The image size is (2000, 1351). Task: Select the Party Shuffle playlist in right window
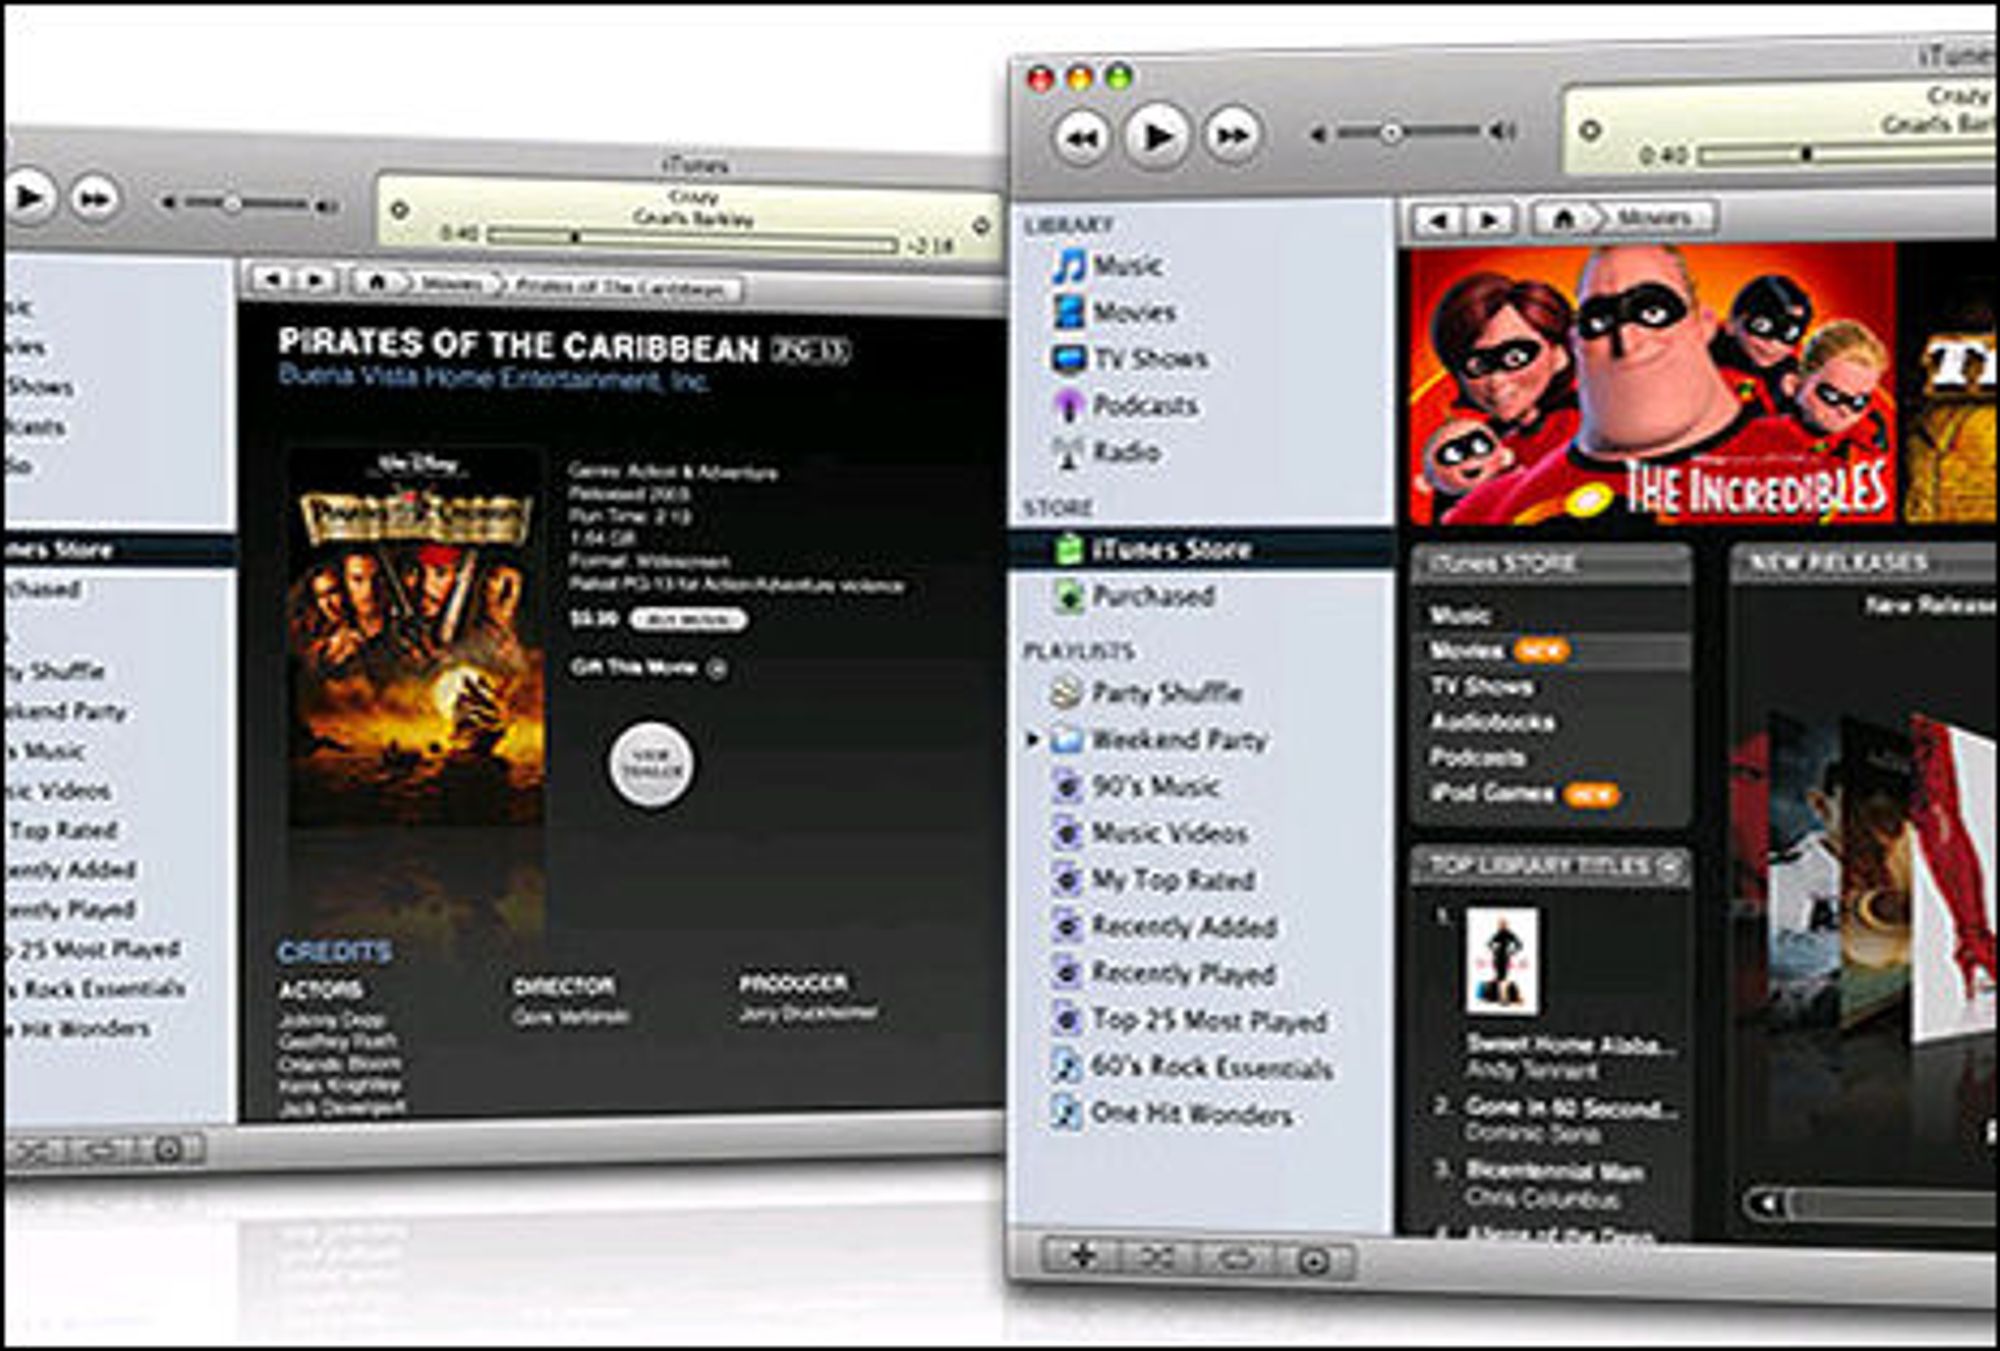1147,692
